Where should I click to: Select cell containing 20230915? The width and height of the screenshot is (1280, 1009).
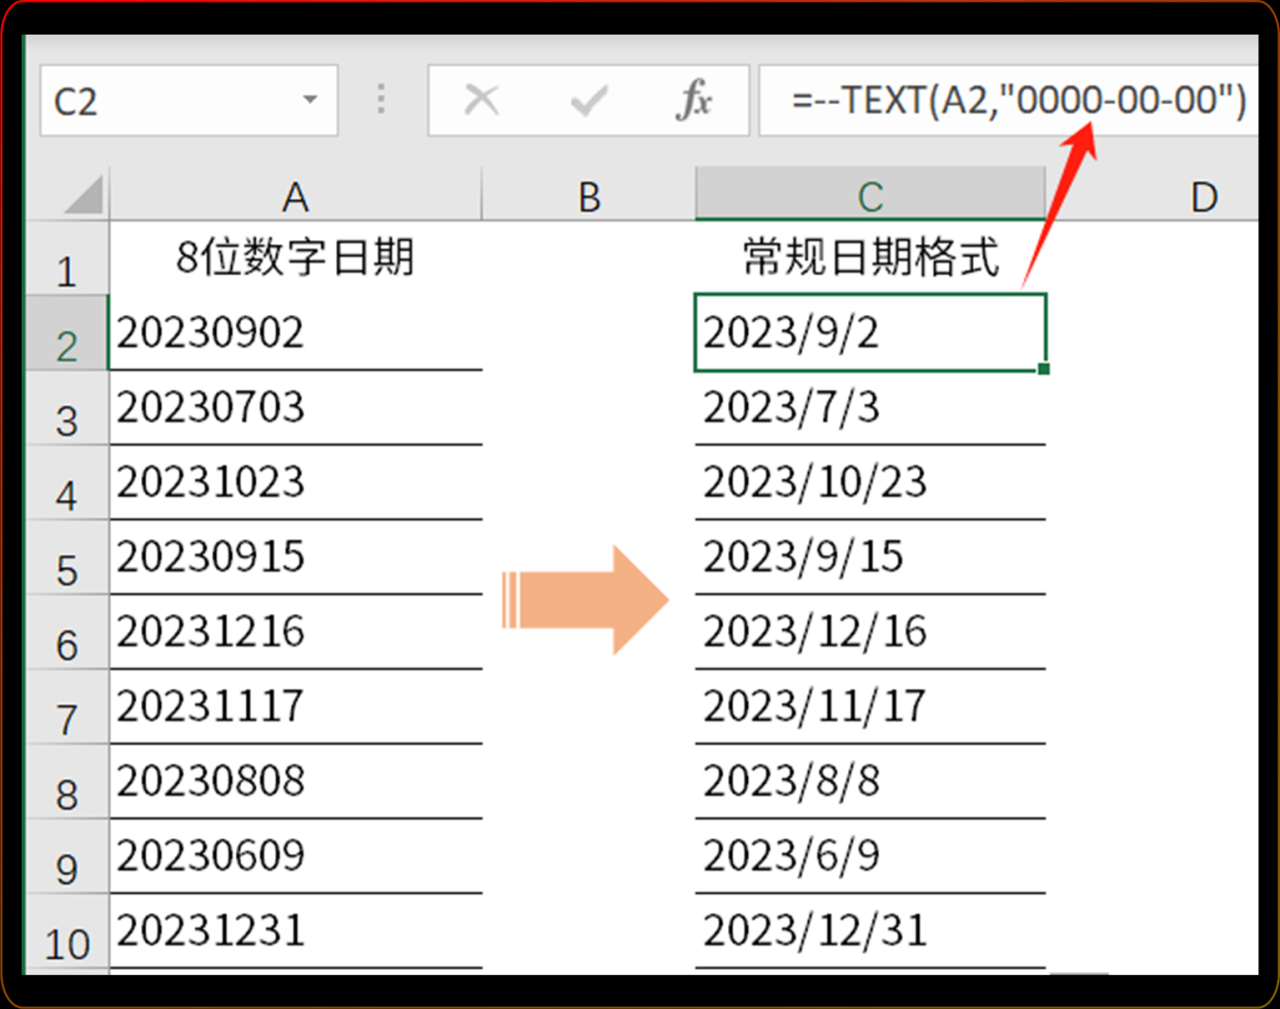[295, 558]
